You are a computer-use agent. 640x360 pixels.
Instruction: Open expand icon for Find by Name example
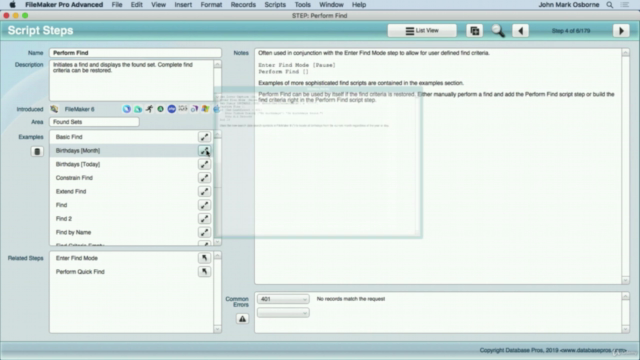click(x=204, y=232)
